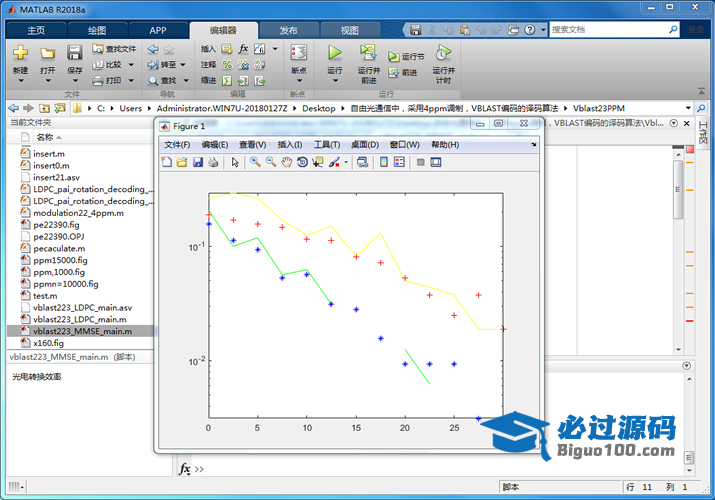Screen dimensions: 715x500
Task: Click the Rotate 3D tool in Figure toolbar
Action: tap(302, 162)
